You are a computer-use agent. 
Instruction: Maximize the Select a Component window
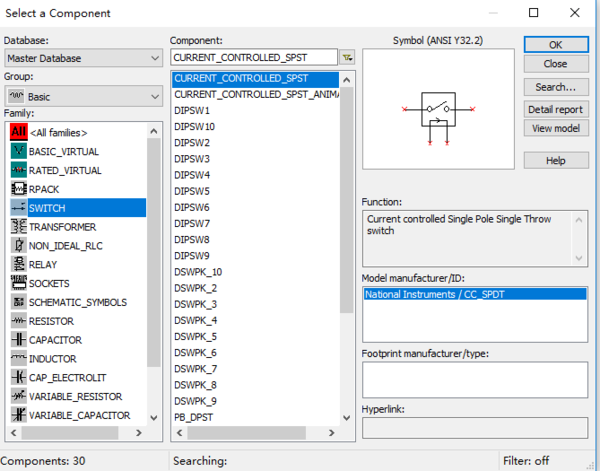pos(533,13)
